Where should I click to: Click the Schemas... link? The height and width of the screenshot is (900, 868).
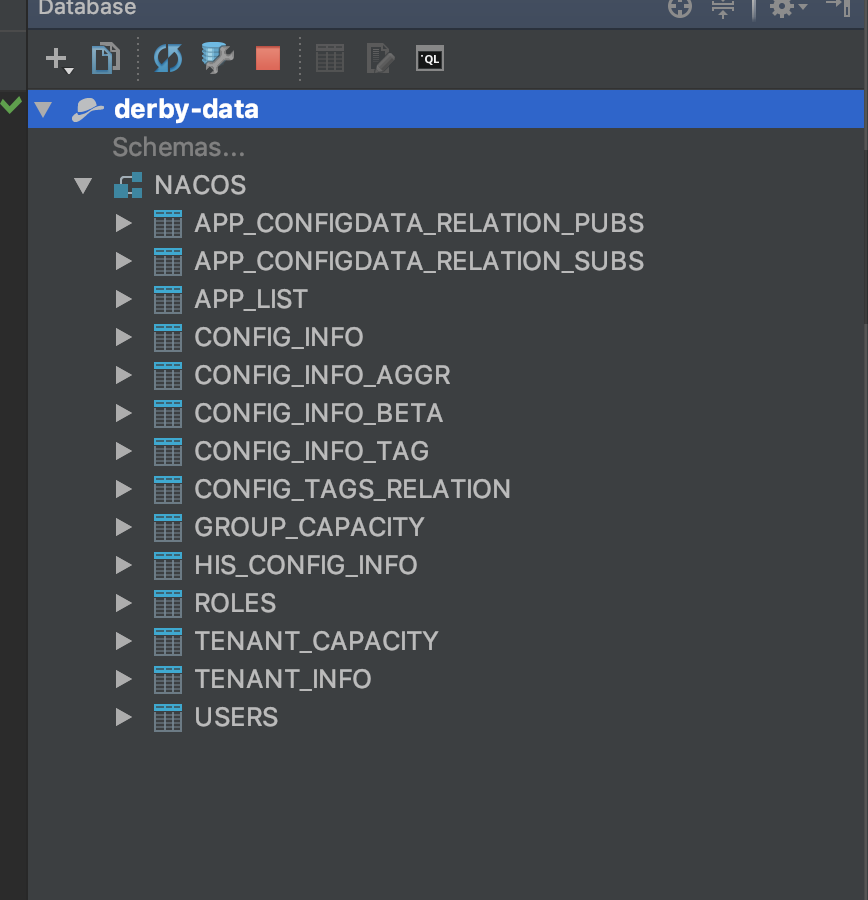[x=179, y=148]
